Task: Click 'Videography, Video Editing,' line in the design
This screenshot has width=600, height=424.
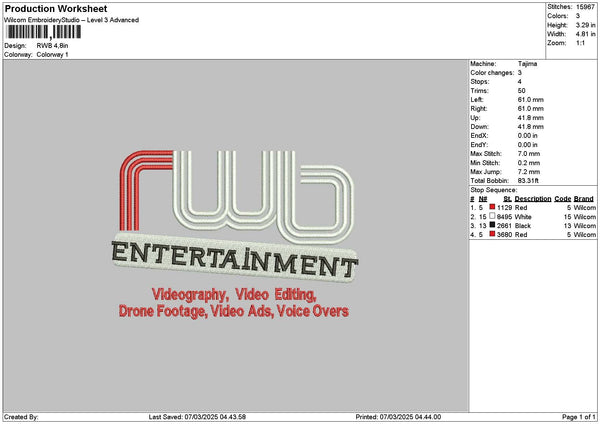Action: 234,295
